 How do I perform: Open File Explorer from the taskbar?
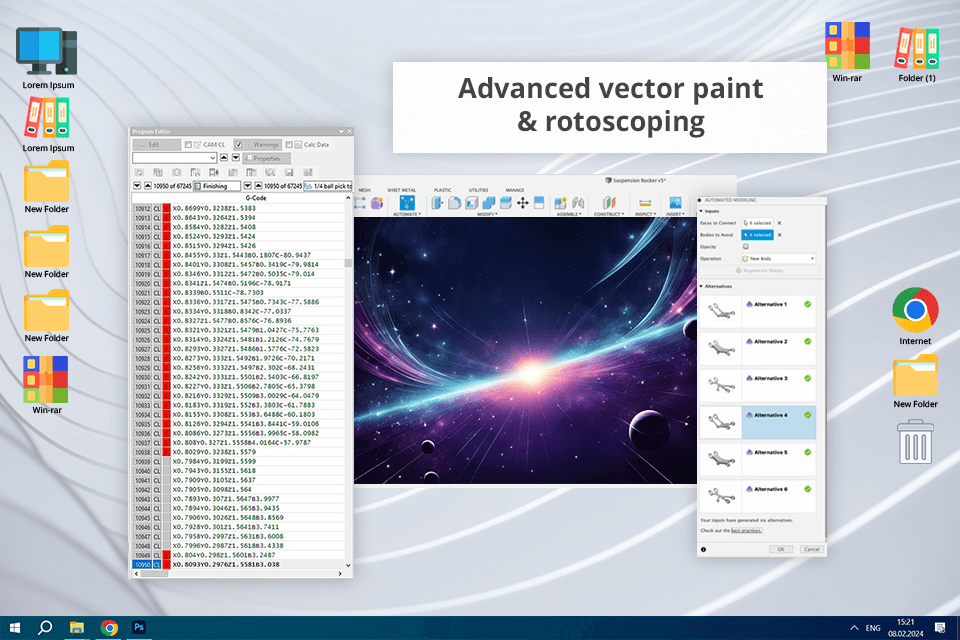pyautogui.click(x=77, y=628)
